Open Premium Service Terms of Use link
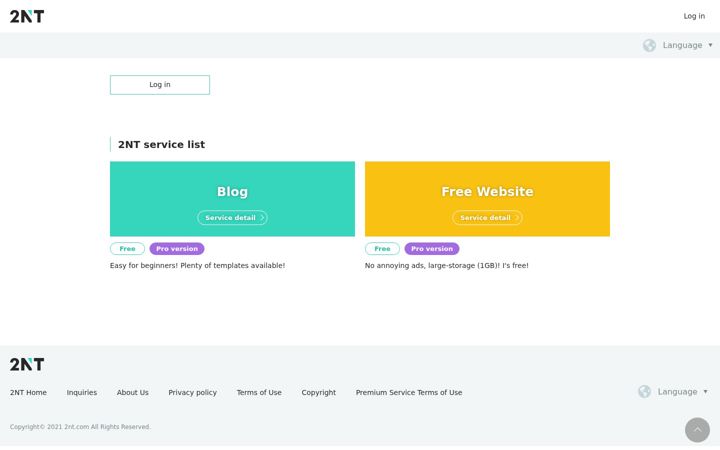720x450 pixels. [409, 393]
